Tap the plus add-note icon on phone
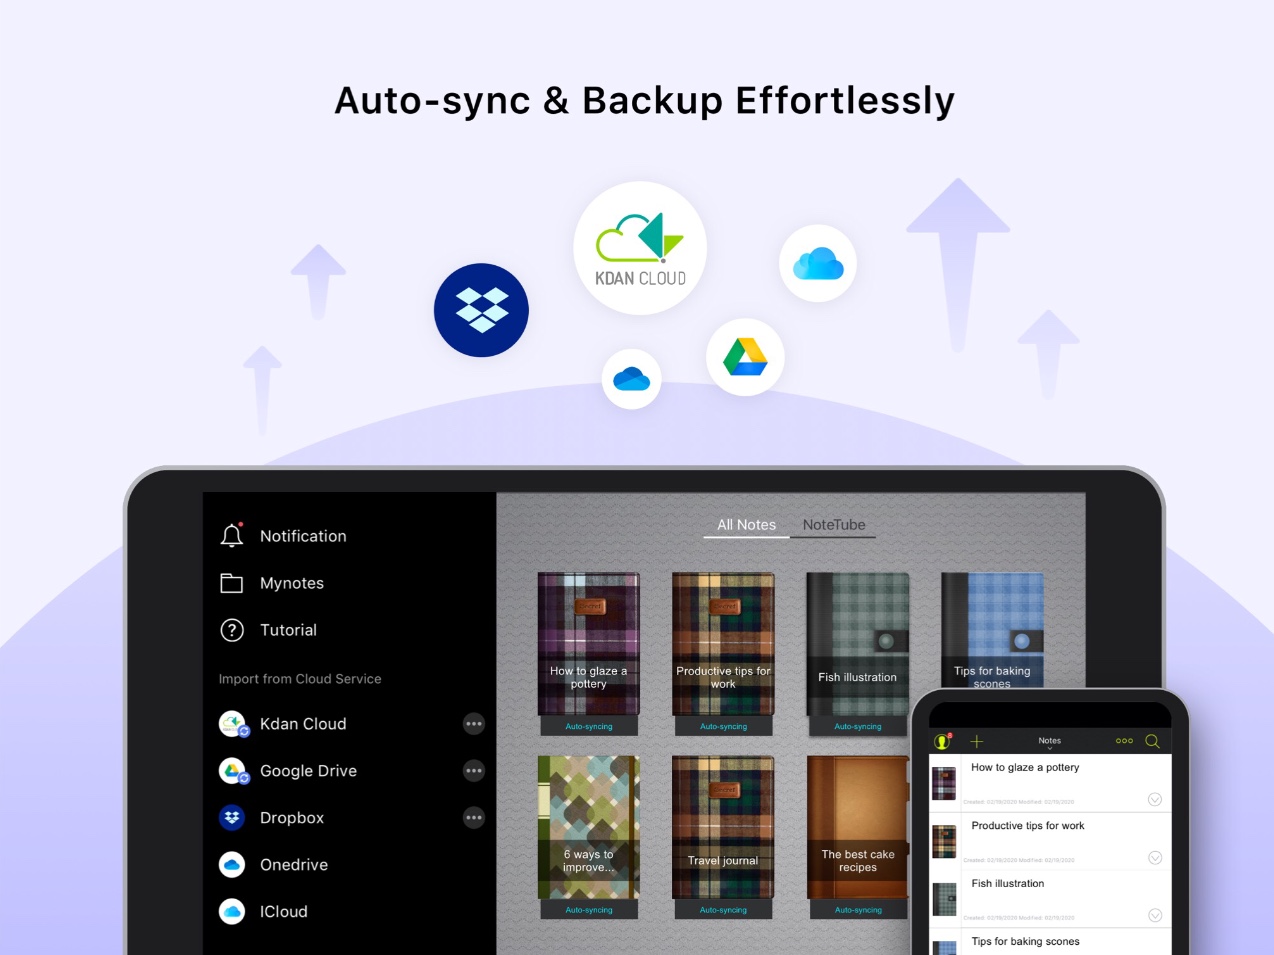 (x=977, y=741)
